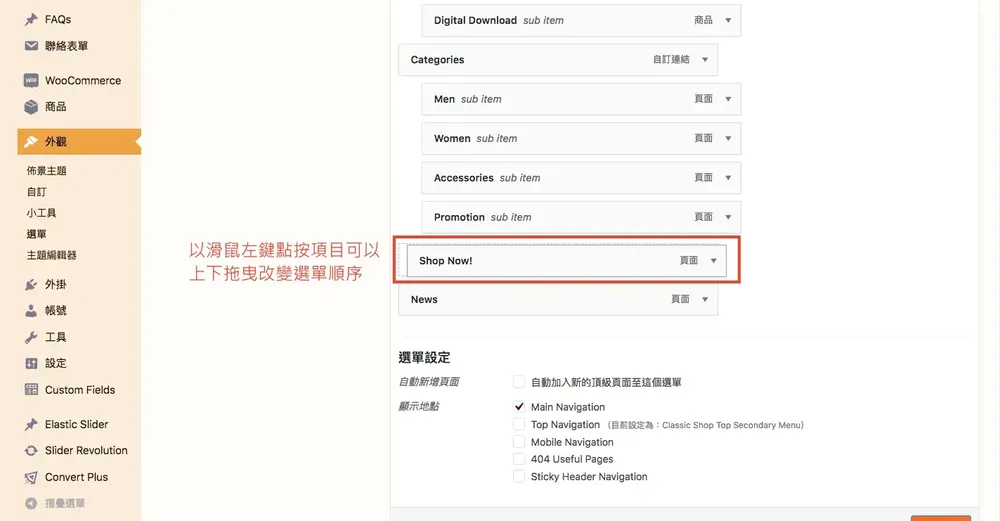Image resolution: width=1000 pixels, height=521 pixels.
Task: Click the 選單設定 heading text
Action: 424,358
